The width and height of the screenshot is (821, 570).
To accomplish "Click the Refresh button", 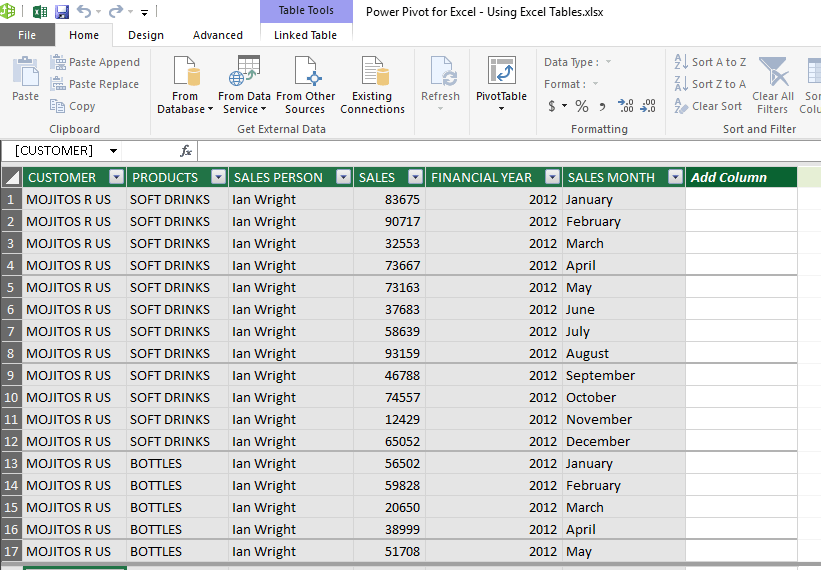I will 440,84.
